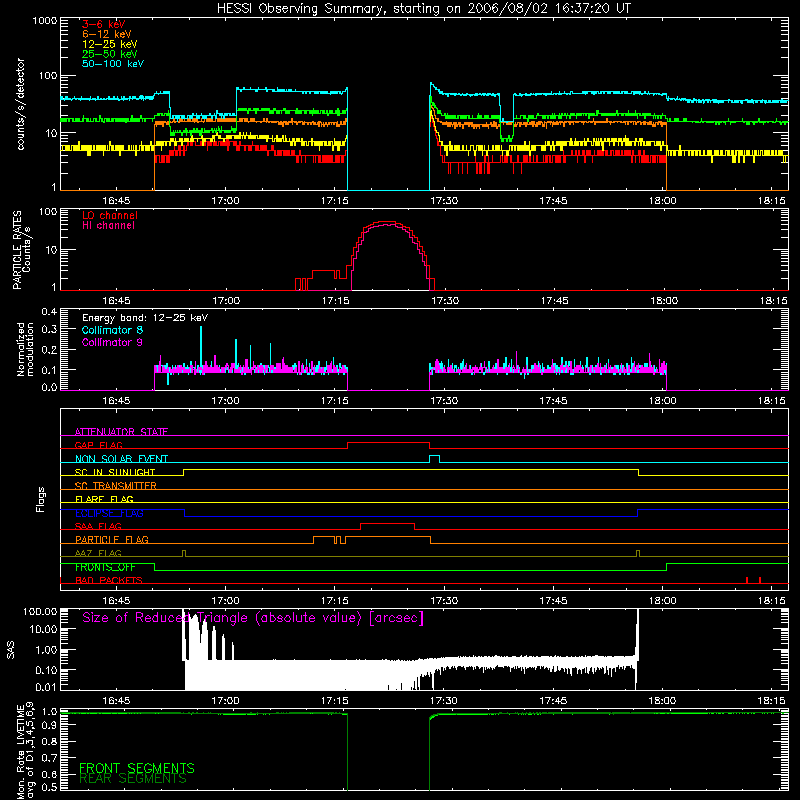Click the tallest Collimator 8 modulation spike

tap(201, 347)
